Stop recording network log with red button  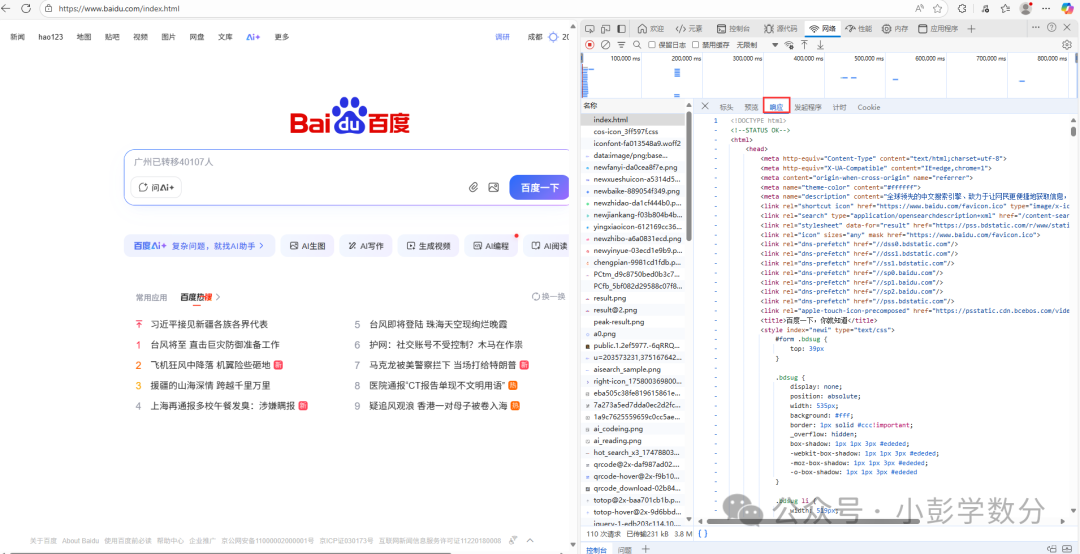pyautogui.click(x=590, y=44)
